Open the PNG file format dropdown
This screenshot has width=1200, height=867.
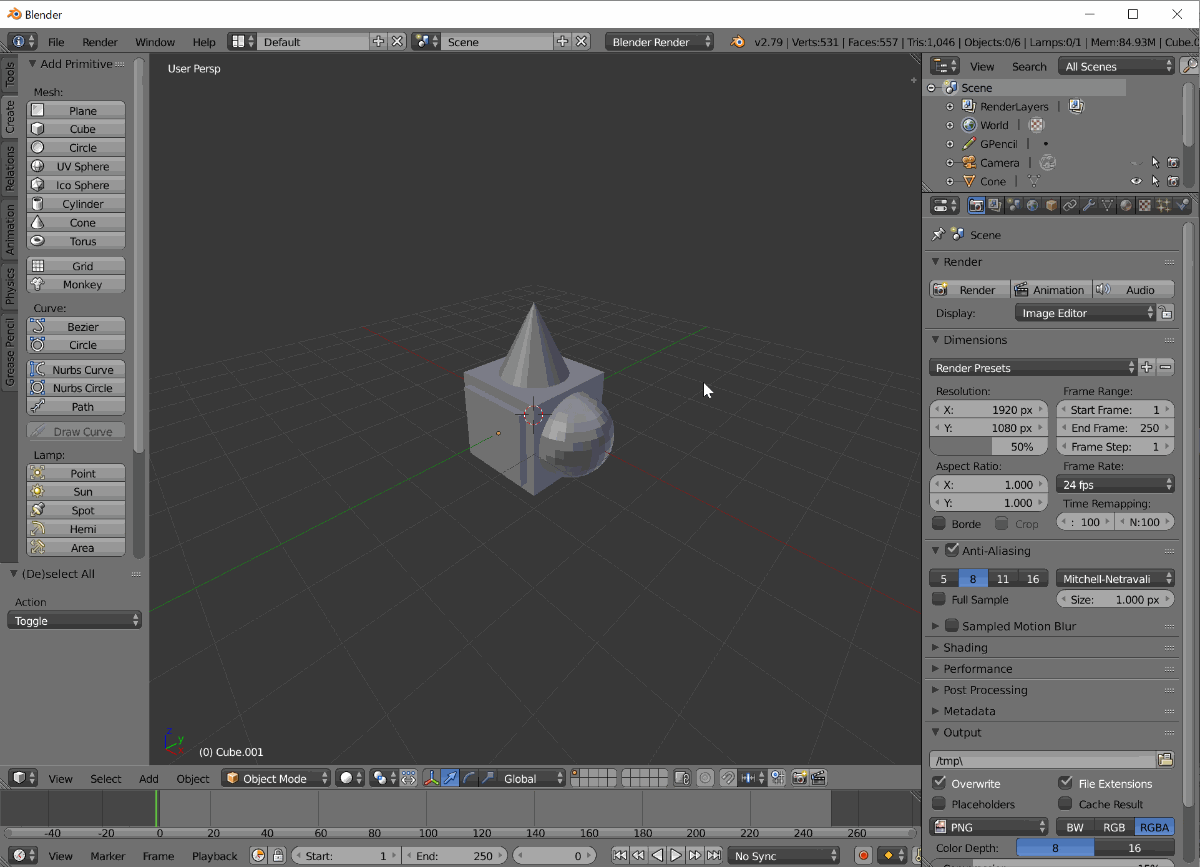pos(988,827)
